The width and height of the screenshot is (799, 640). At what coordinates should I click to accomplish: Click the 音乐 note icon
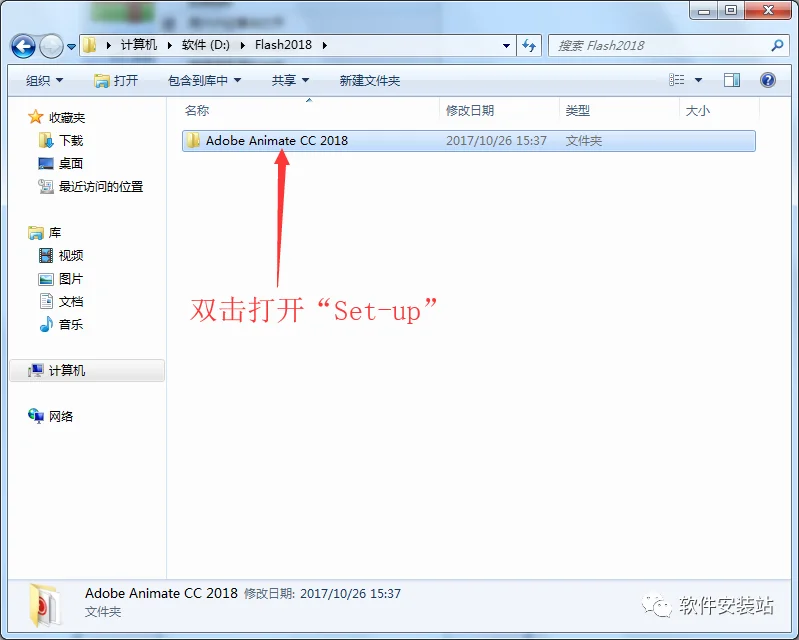click(46, 324)
